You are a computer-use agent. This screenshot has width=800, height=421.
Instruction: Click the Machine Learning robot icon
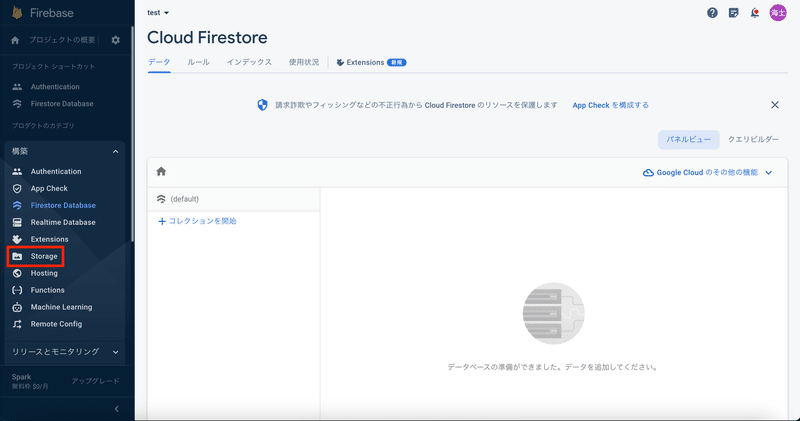click(x=17, y=307)
